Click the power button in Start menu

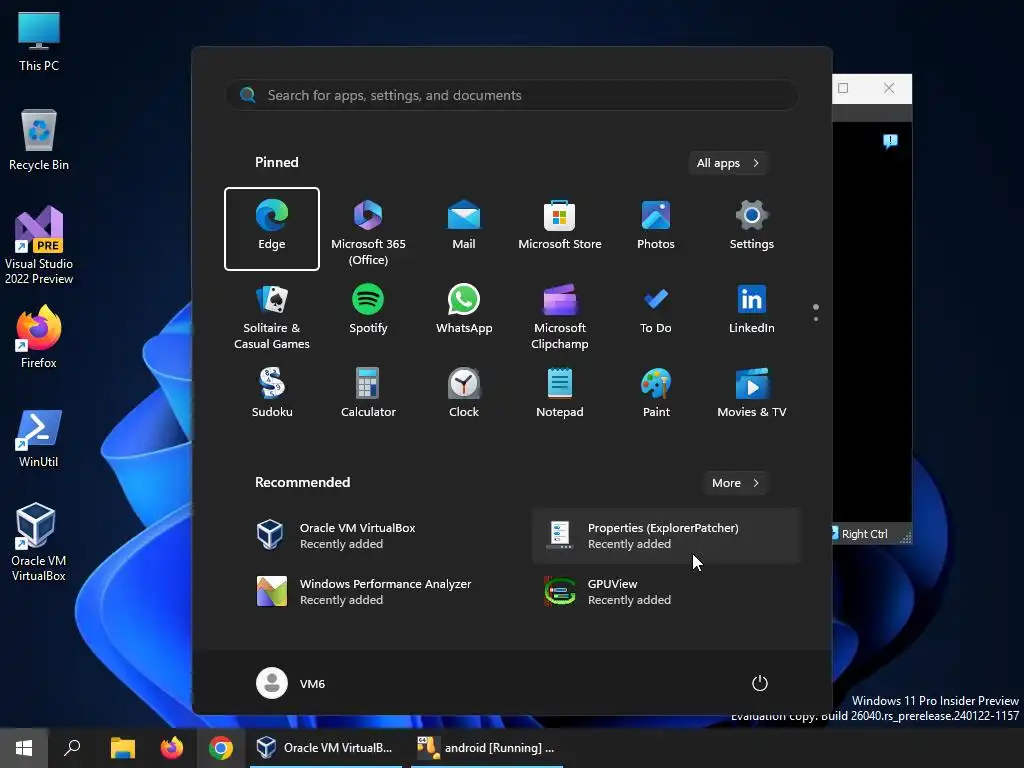pos(760,683)
